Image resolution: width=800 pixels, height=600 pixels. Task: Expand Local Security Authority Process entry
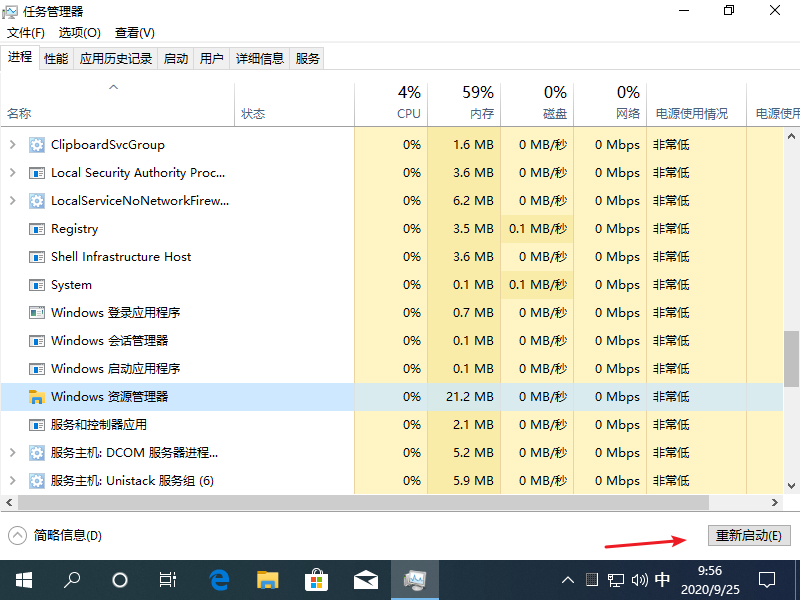point(13,173)
